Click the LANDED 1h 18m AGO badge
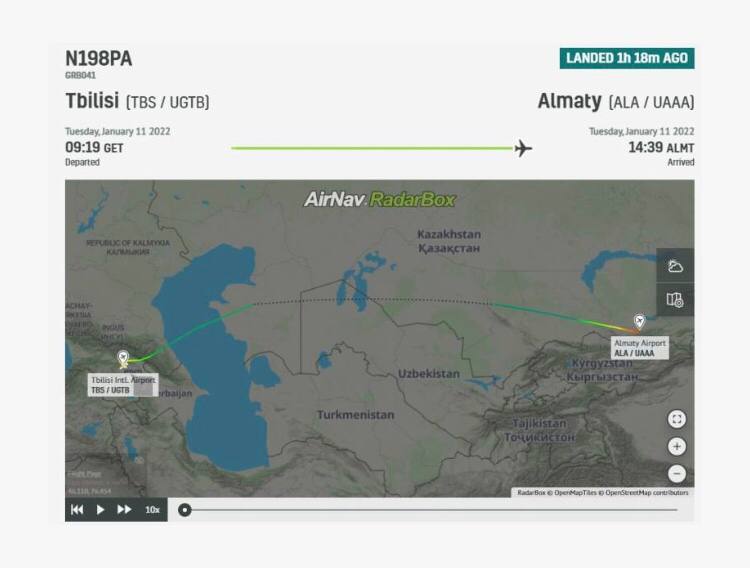 tap(627, 58)
